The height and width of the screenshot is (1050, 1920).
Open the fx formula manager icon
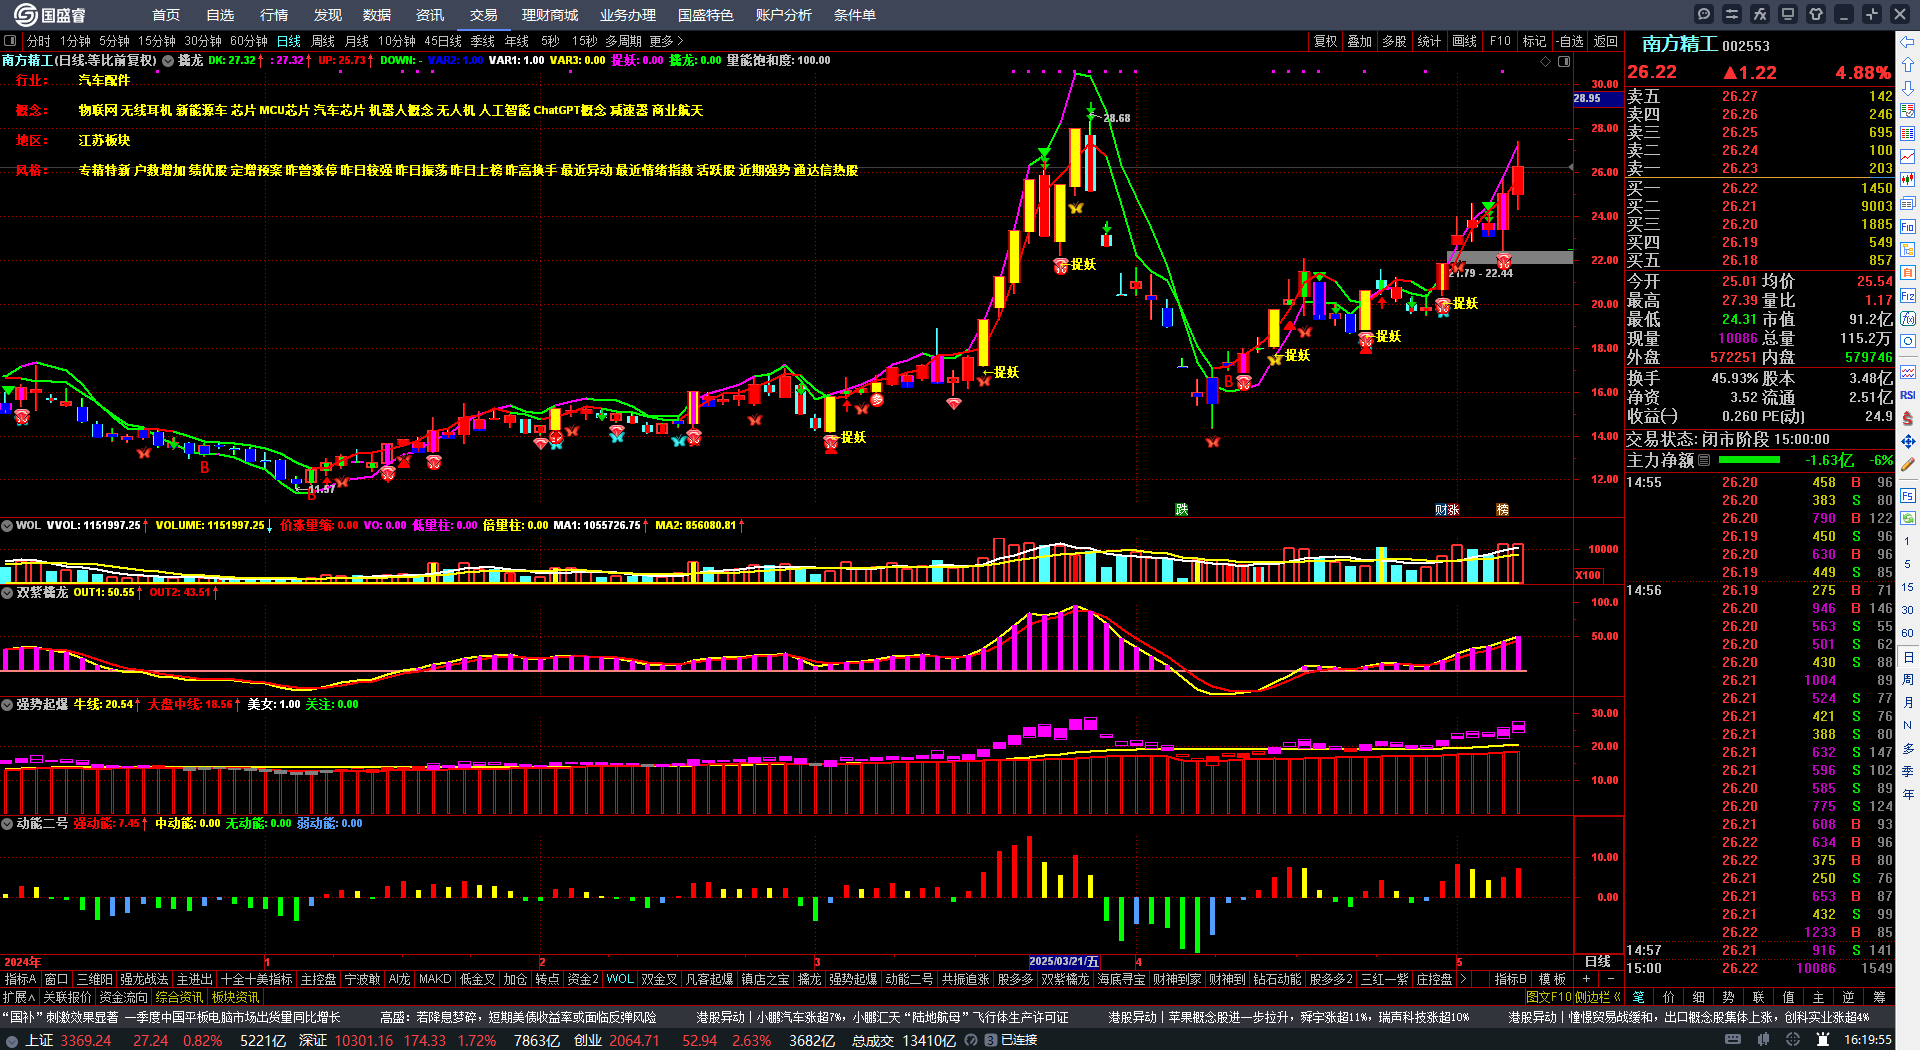pos(1760,14)
